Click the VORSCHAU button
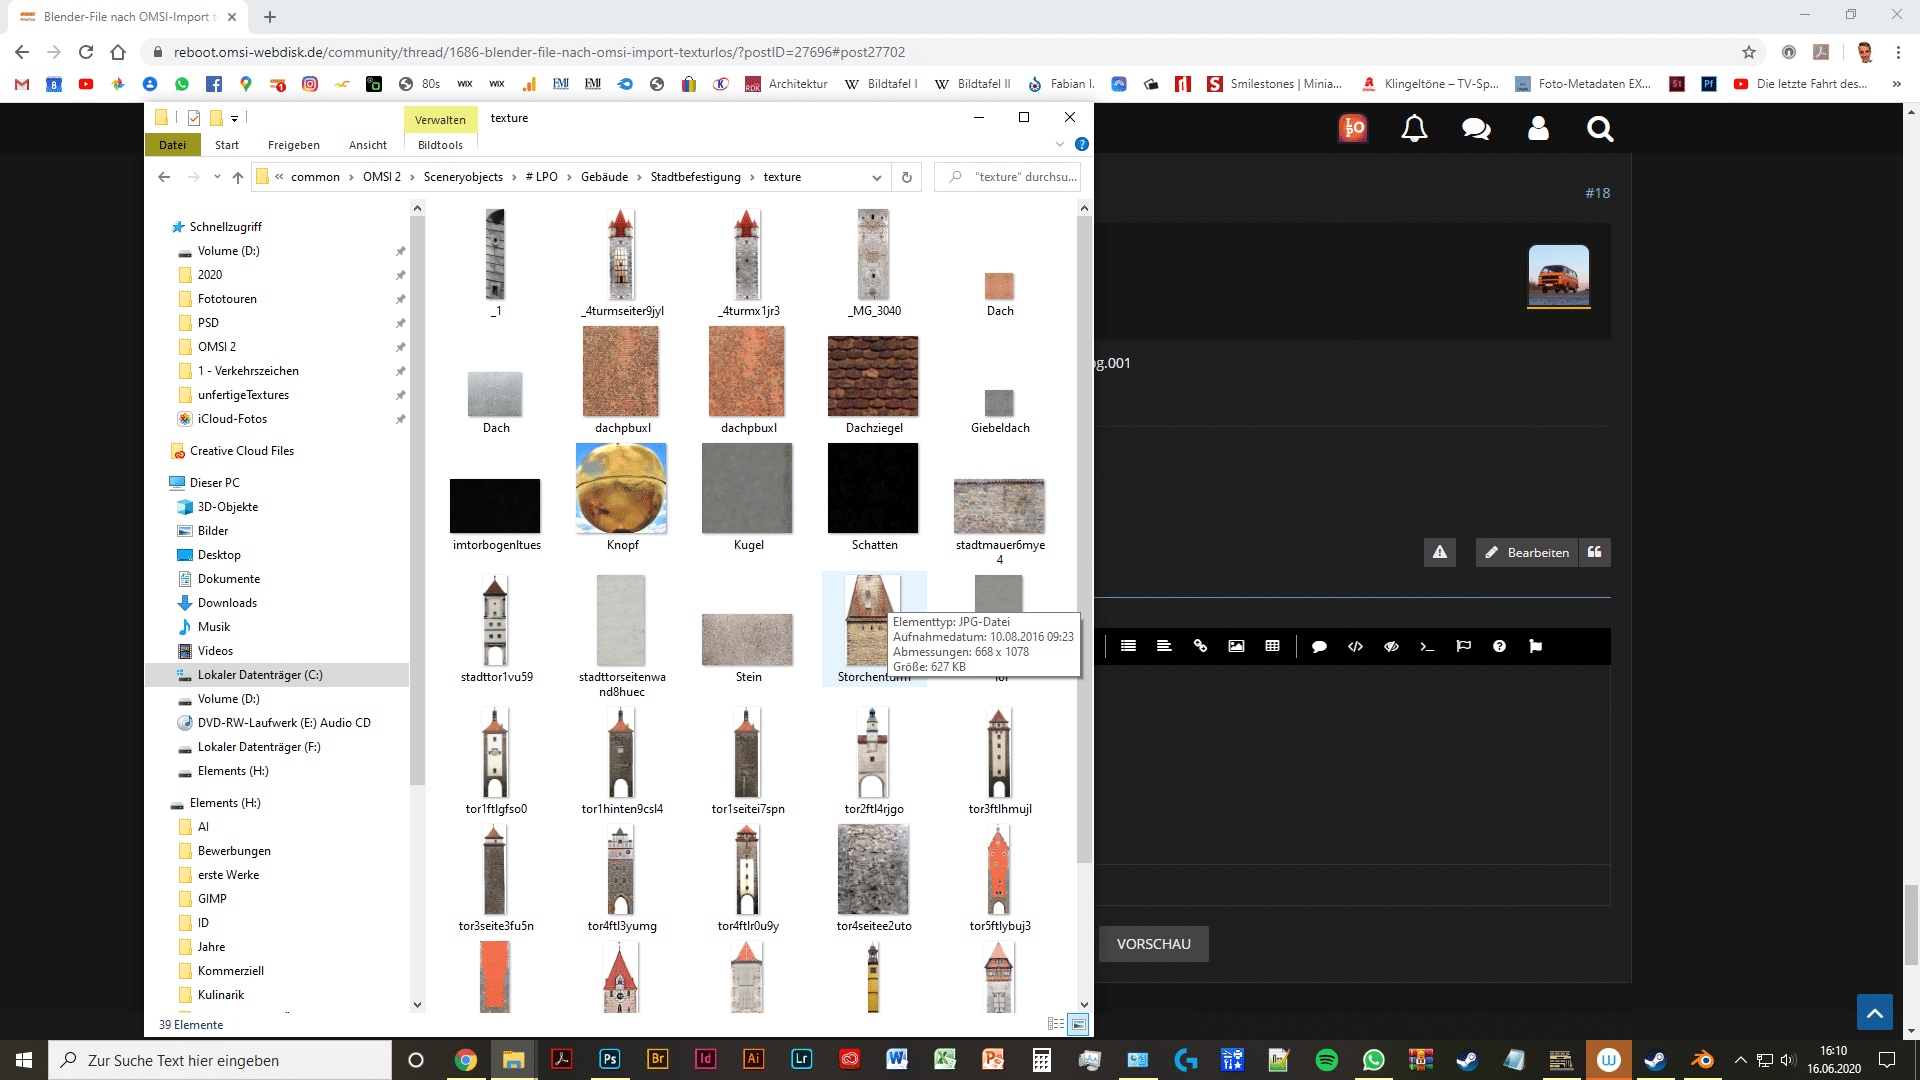Viewport: 1920px width, 1080px height. [x=1153, y=944]
